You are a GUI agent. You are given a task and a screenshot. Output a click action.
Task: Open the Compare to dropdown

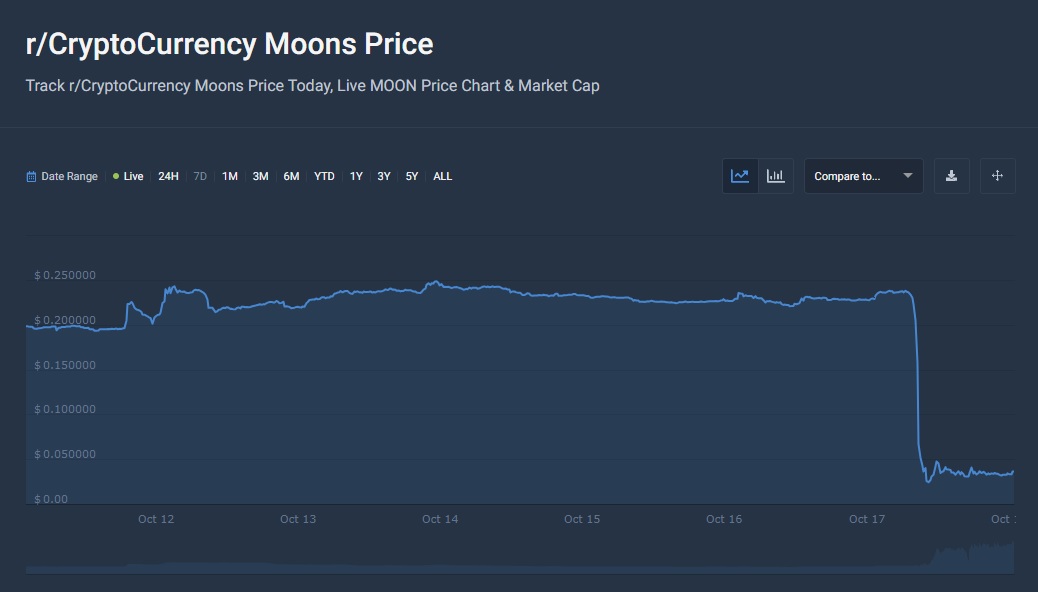click(x=855, y=176)
